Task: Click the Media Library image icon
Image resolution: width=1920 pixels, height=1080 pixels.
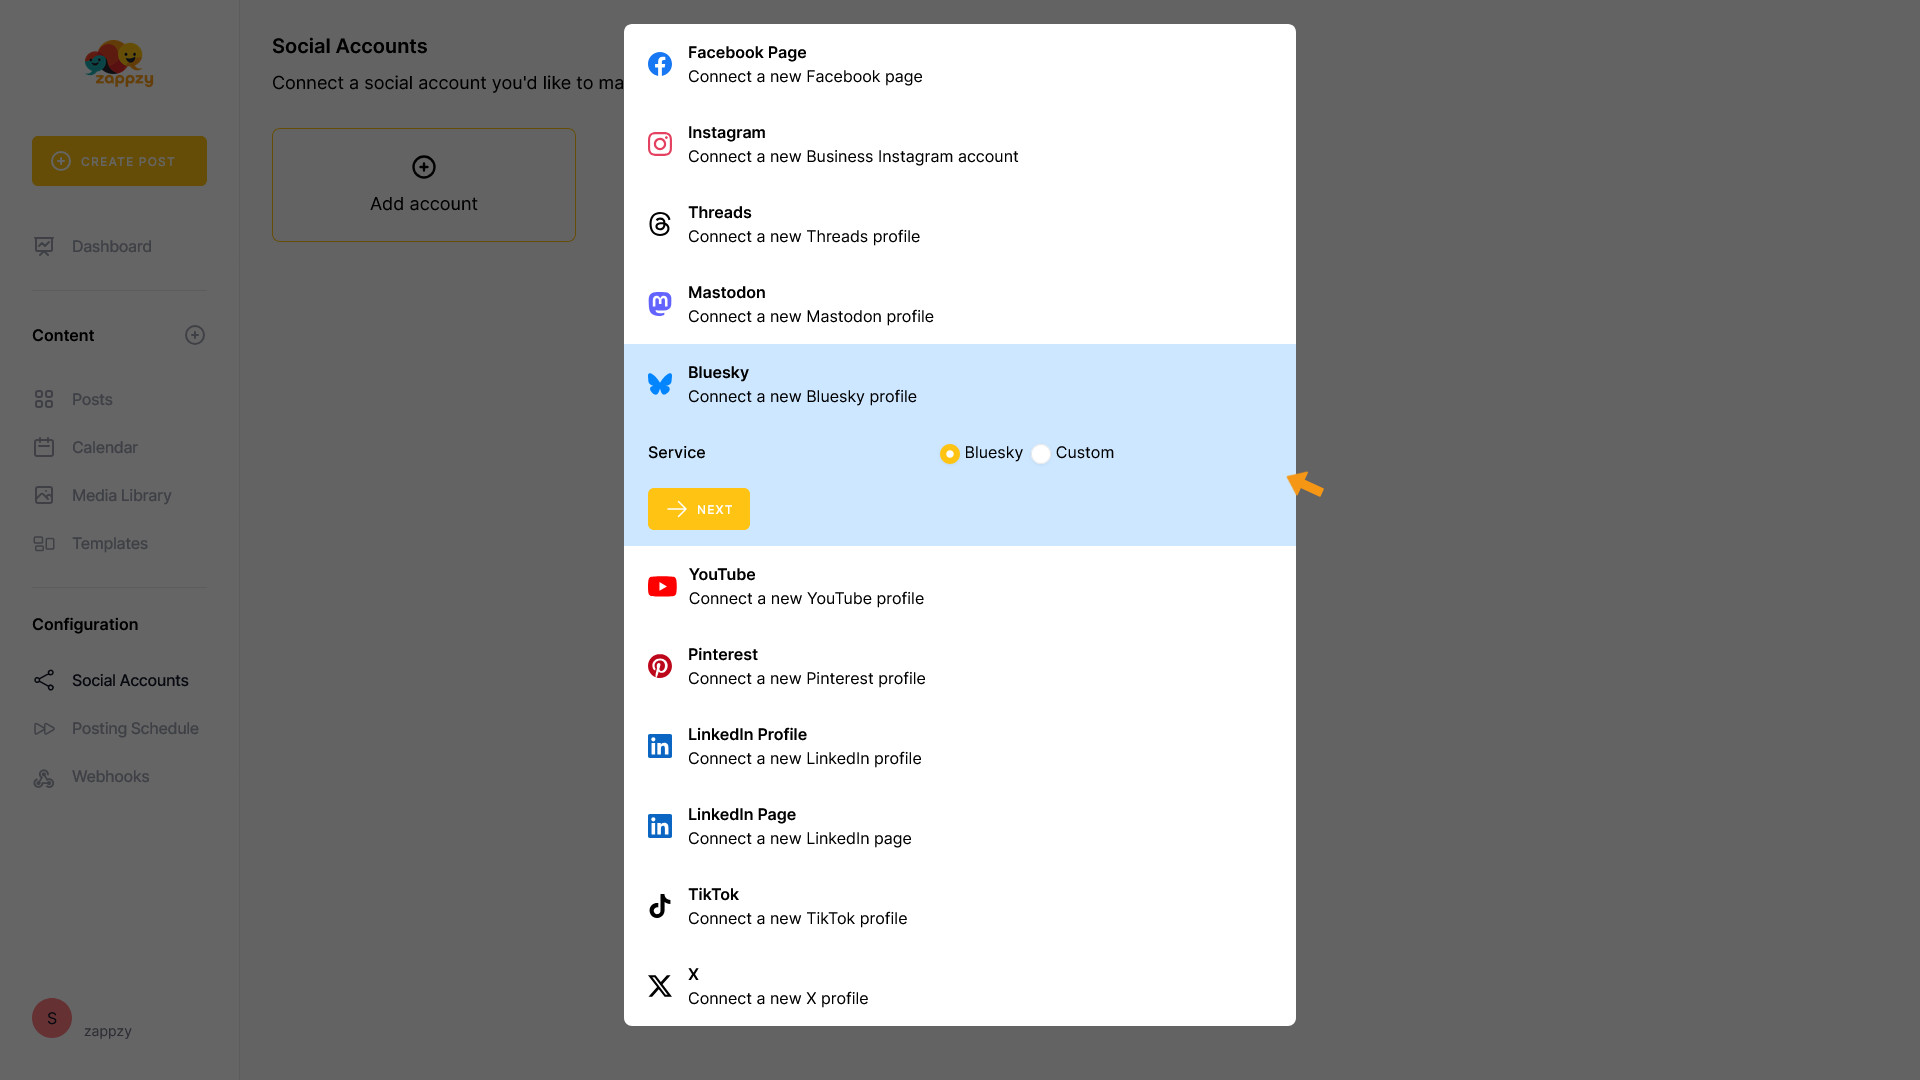Action: [44, 495]
